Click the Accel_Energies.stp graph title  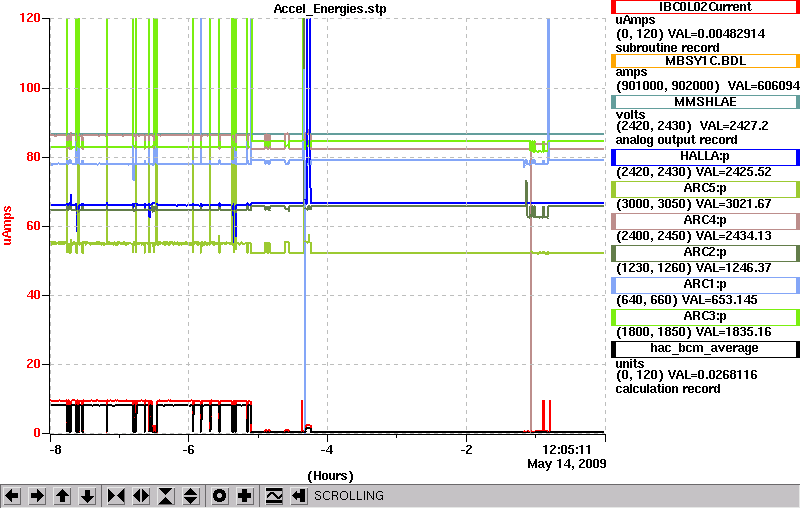click(330, 9)
